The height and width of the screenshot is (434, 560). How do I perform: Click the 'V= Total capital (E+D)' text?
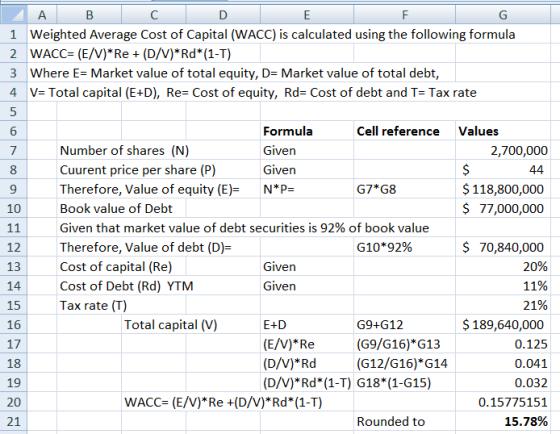pos(253,93)
